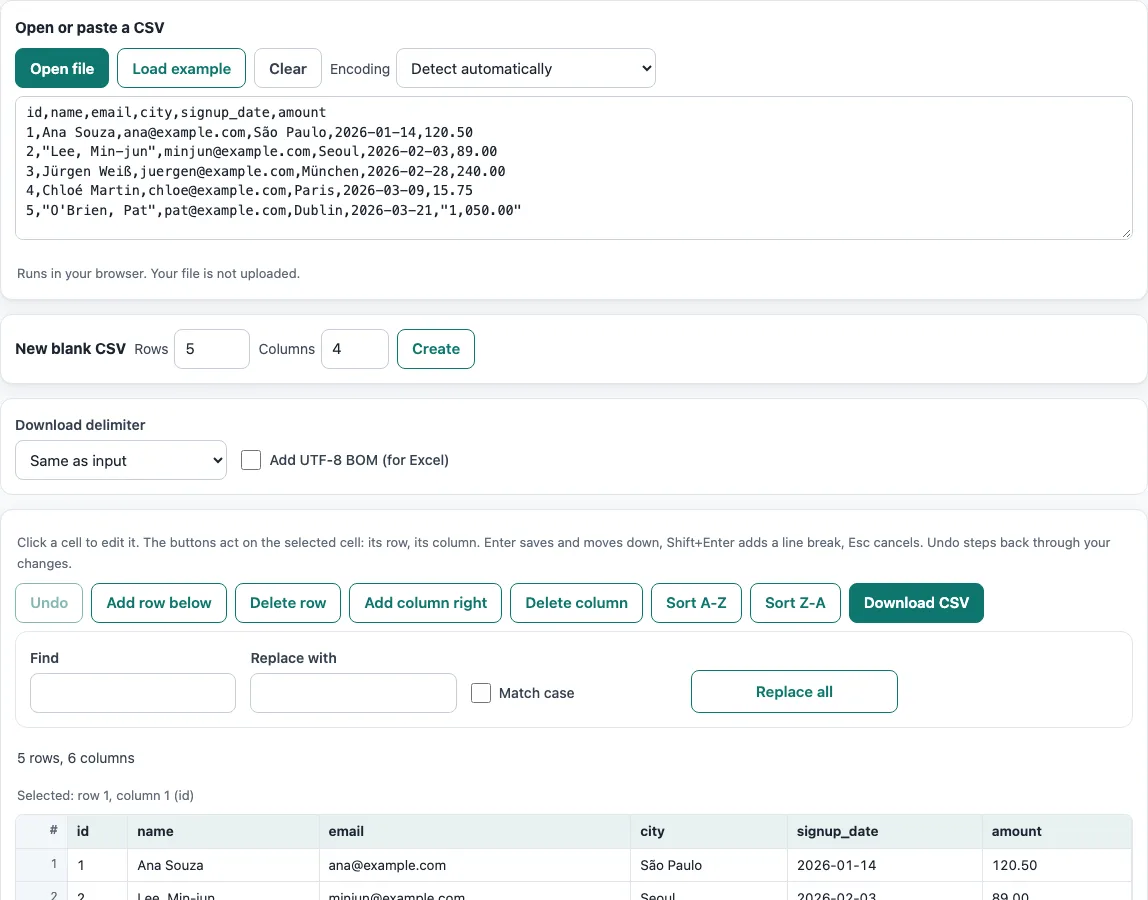The height and width of the screenshot is (900, 1148).
Task: Add a column to the right
Action: pos(425,603)
